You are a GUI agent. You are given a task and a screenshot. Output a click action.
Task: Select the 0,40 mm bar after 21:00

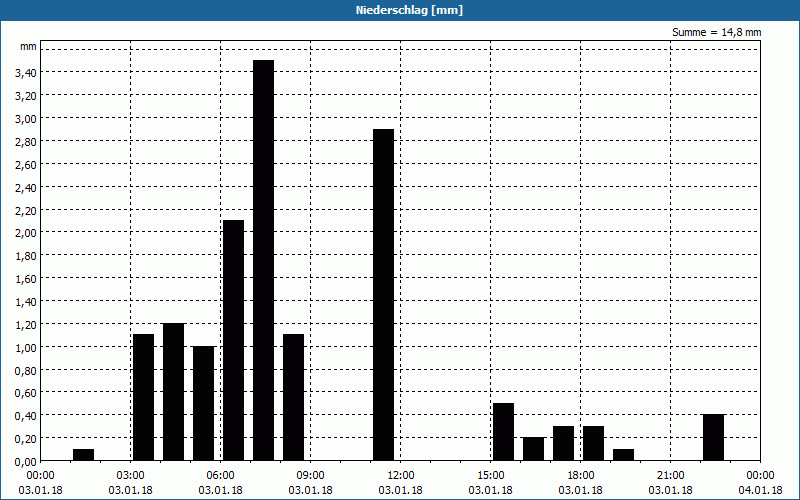(713, 438)
